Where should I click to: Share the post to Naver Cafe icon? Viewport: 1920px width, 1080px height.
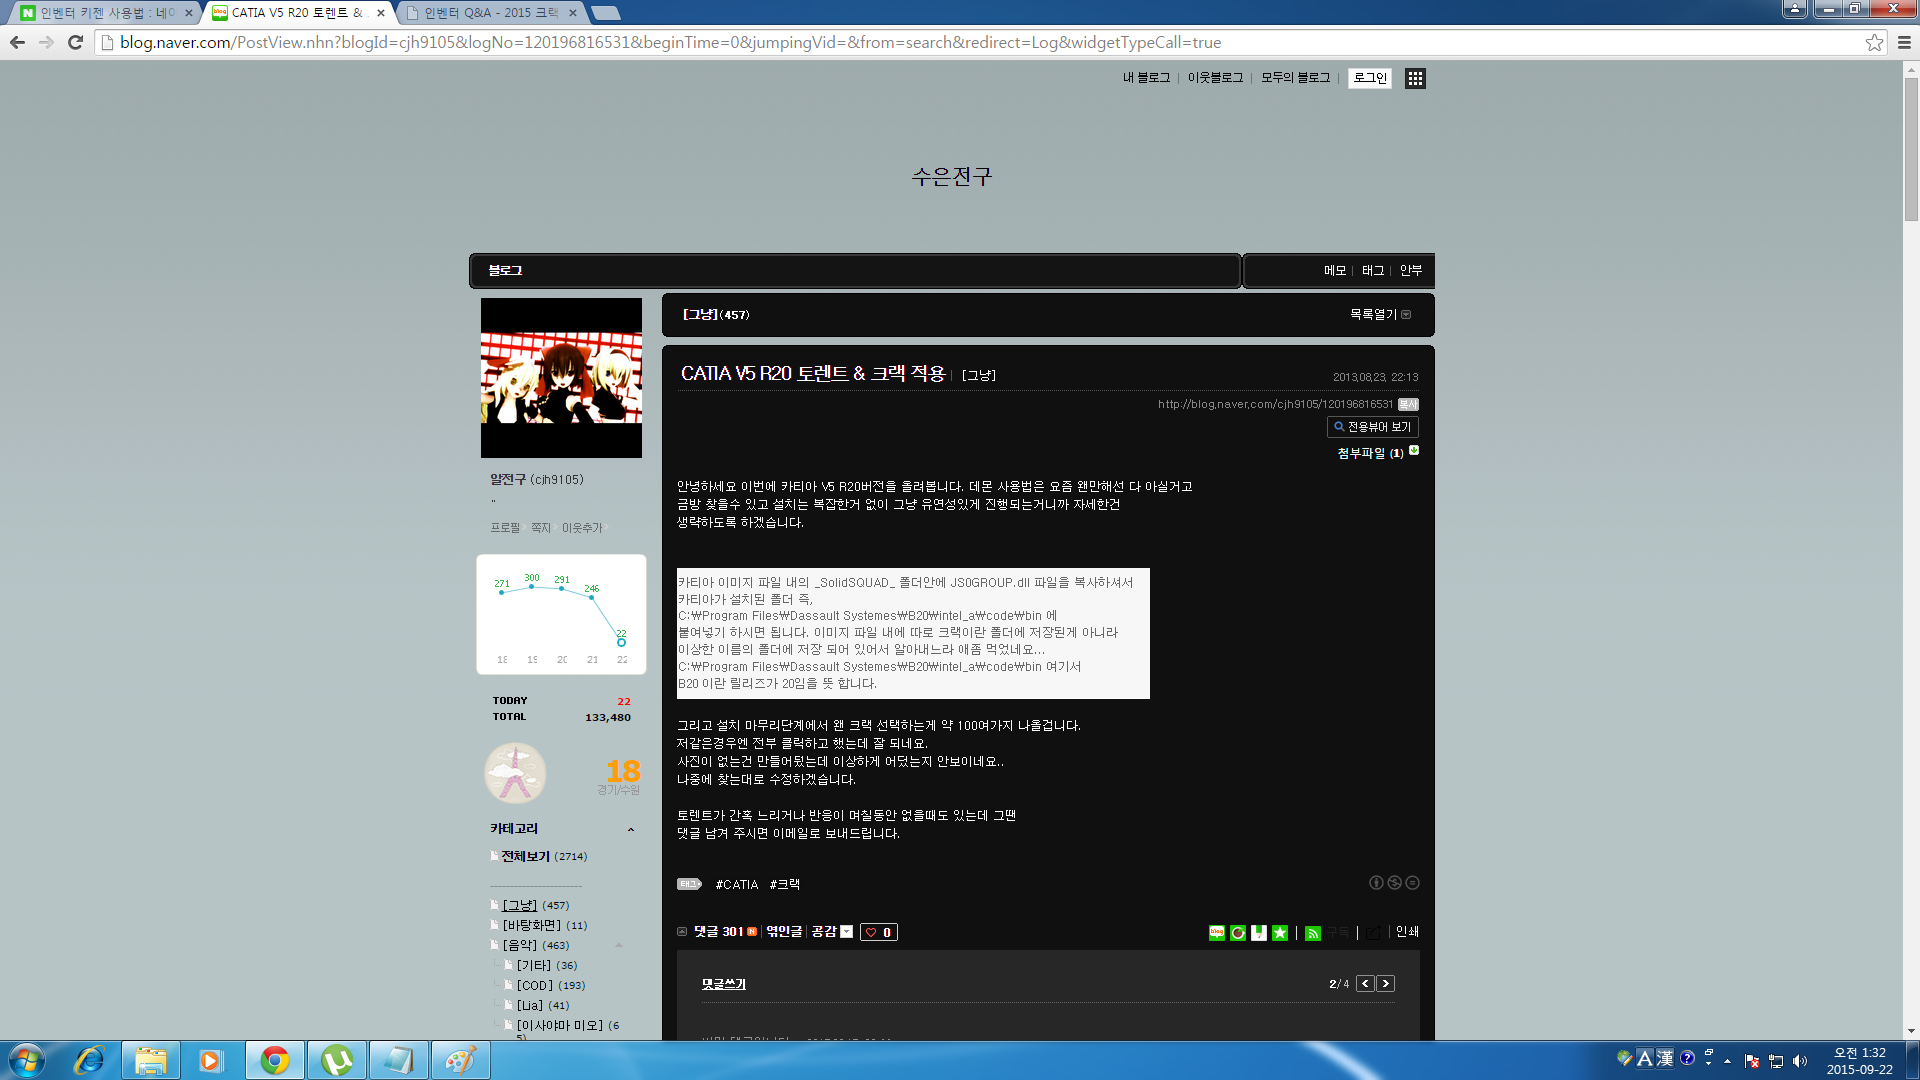1238,932
